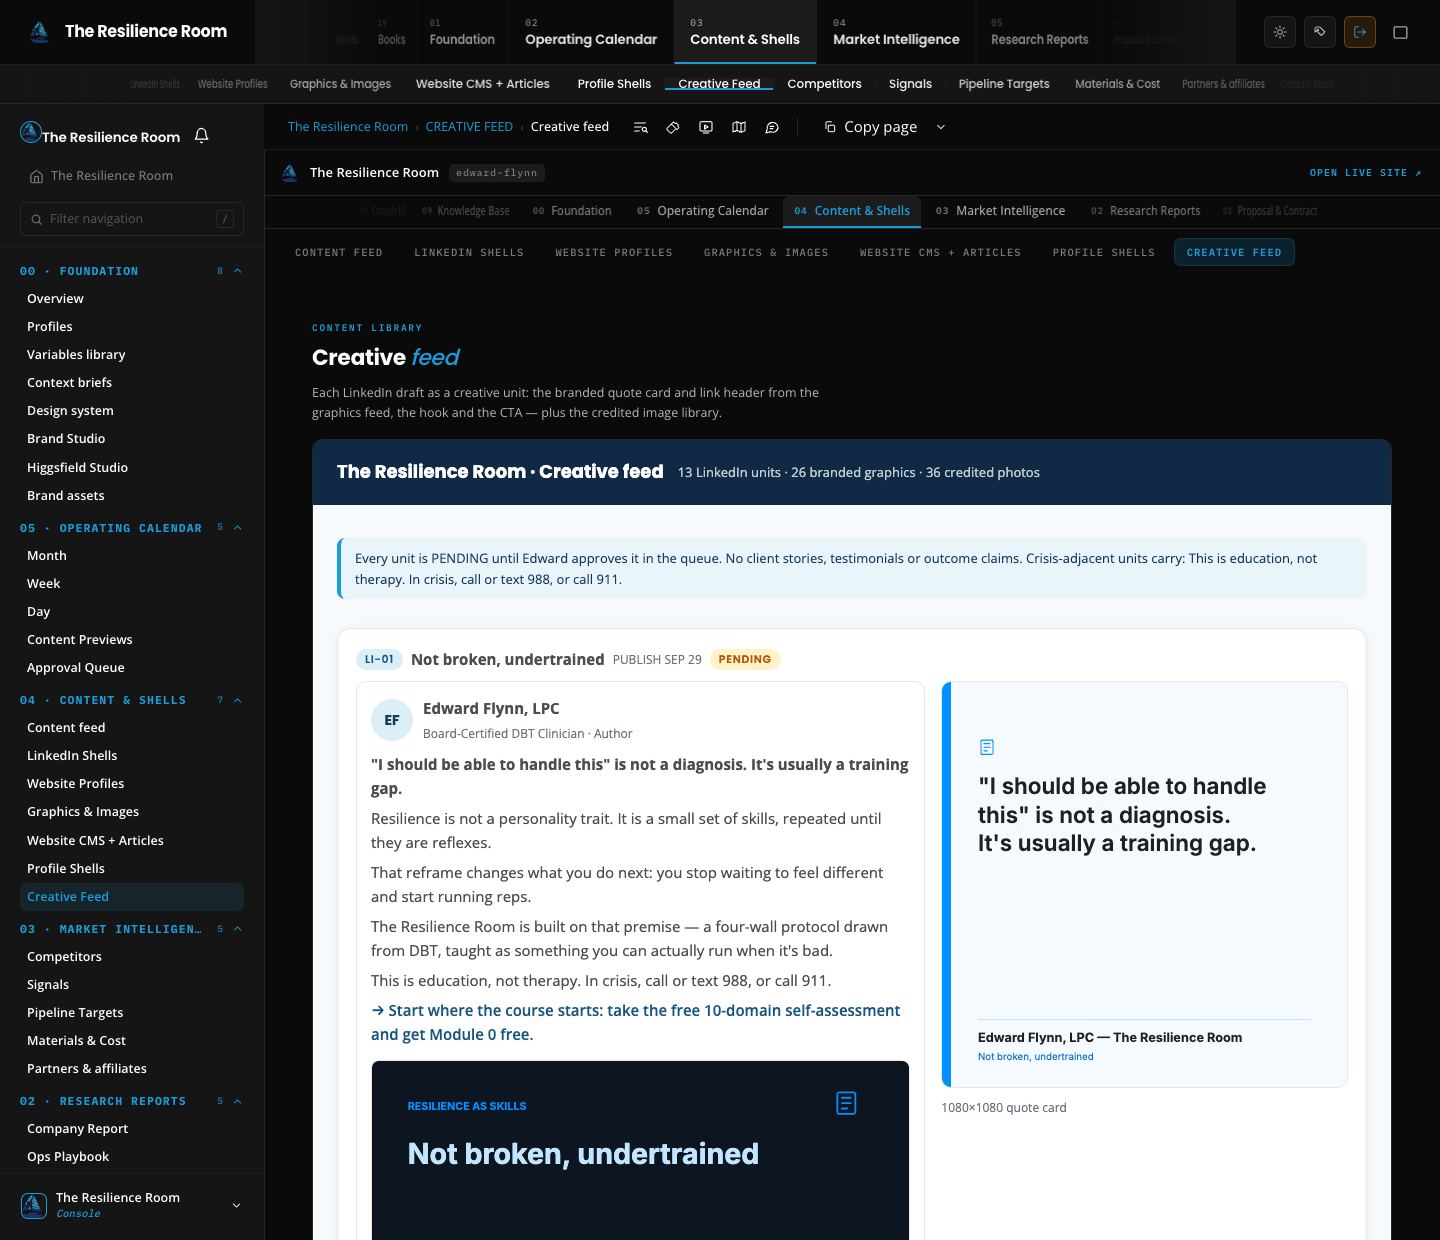Click the presentation play icon in toolbar
Image resolution: width=1440 pixels, height=1240 pixels.
tap(706, 127)
